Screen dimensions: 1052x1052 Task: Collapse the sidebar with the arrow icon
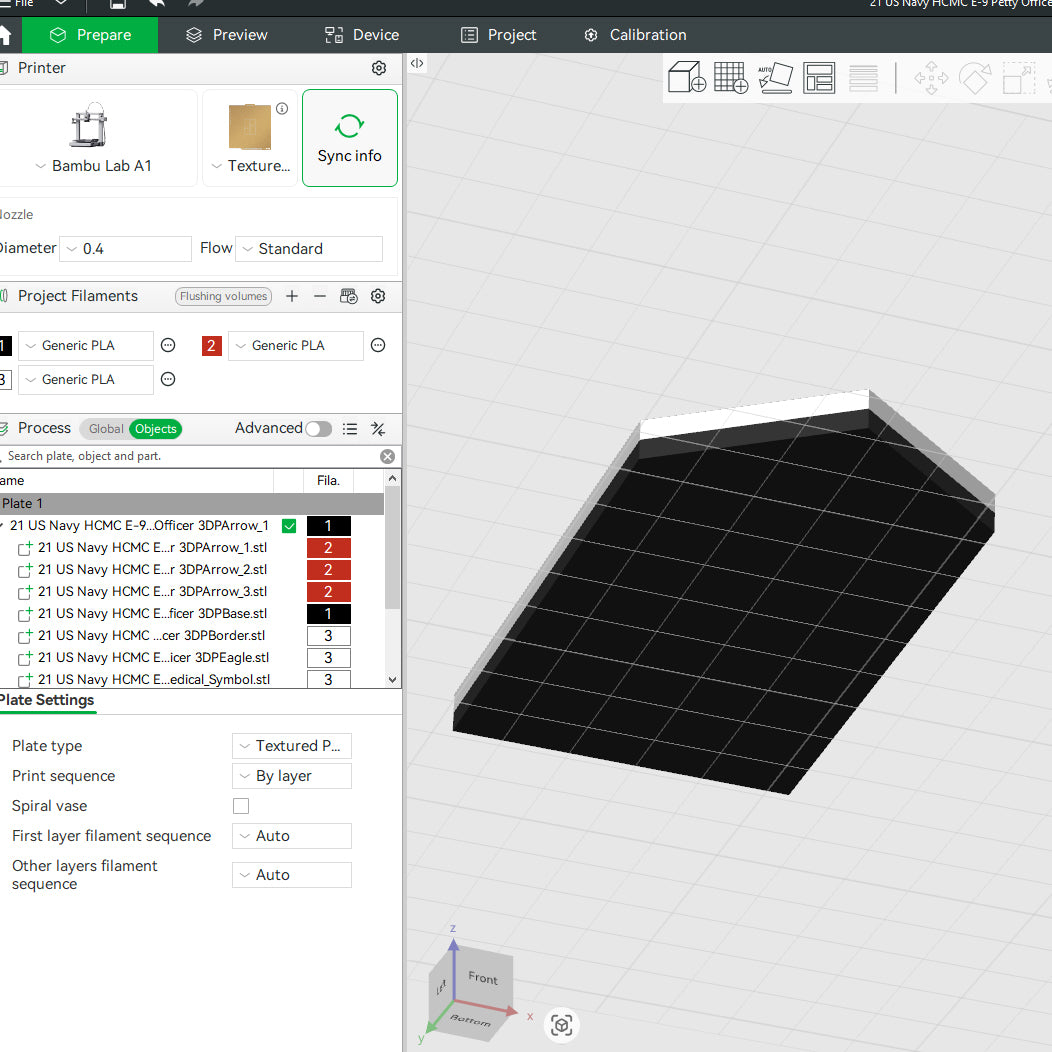(x=417, y=64)
